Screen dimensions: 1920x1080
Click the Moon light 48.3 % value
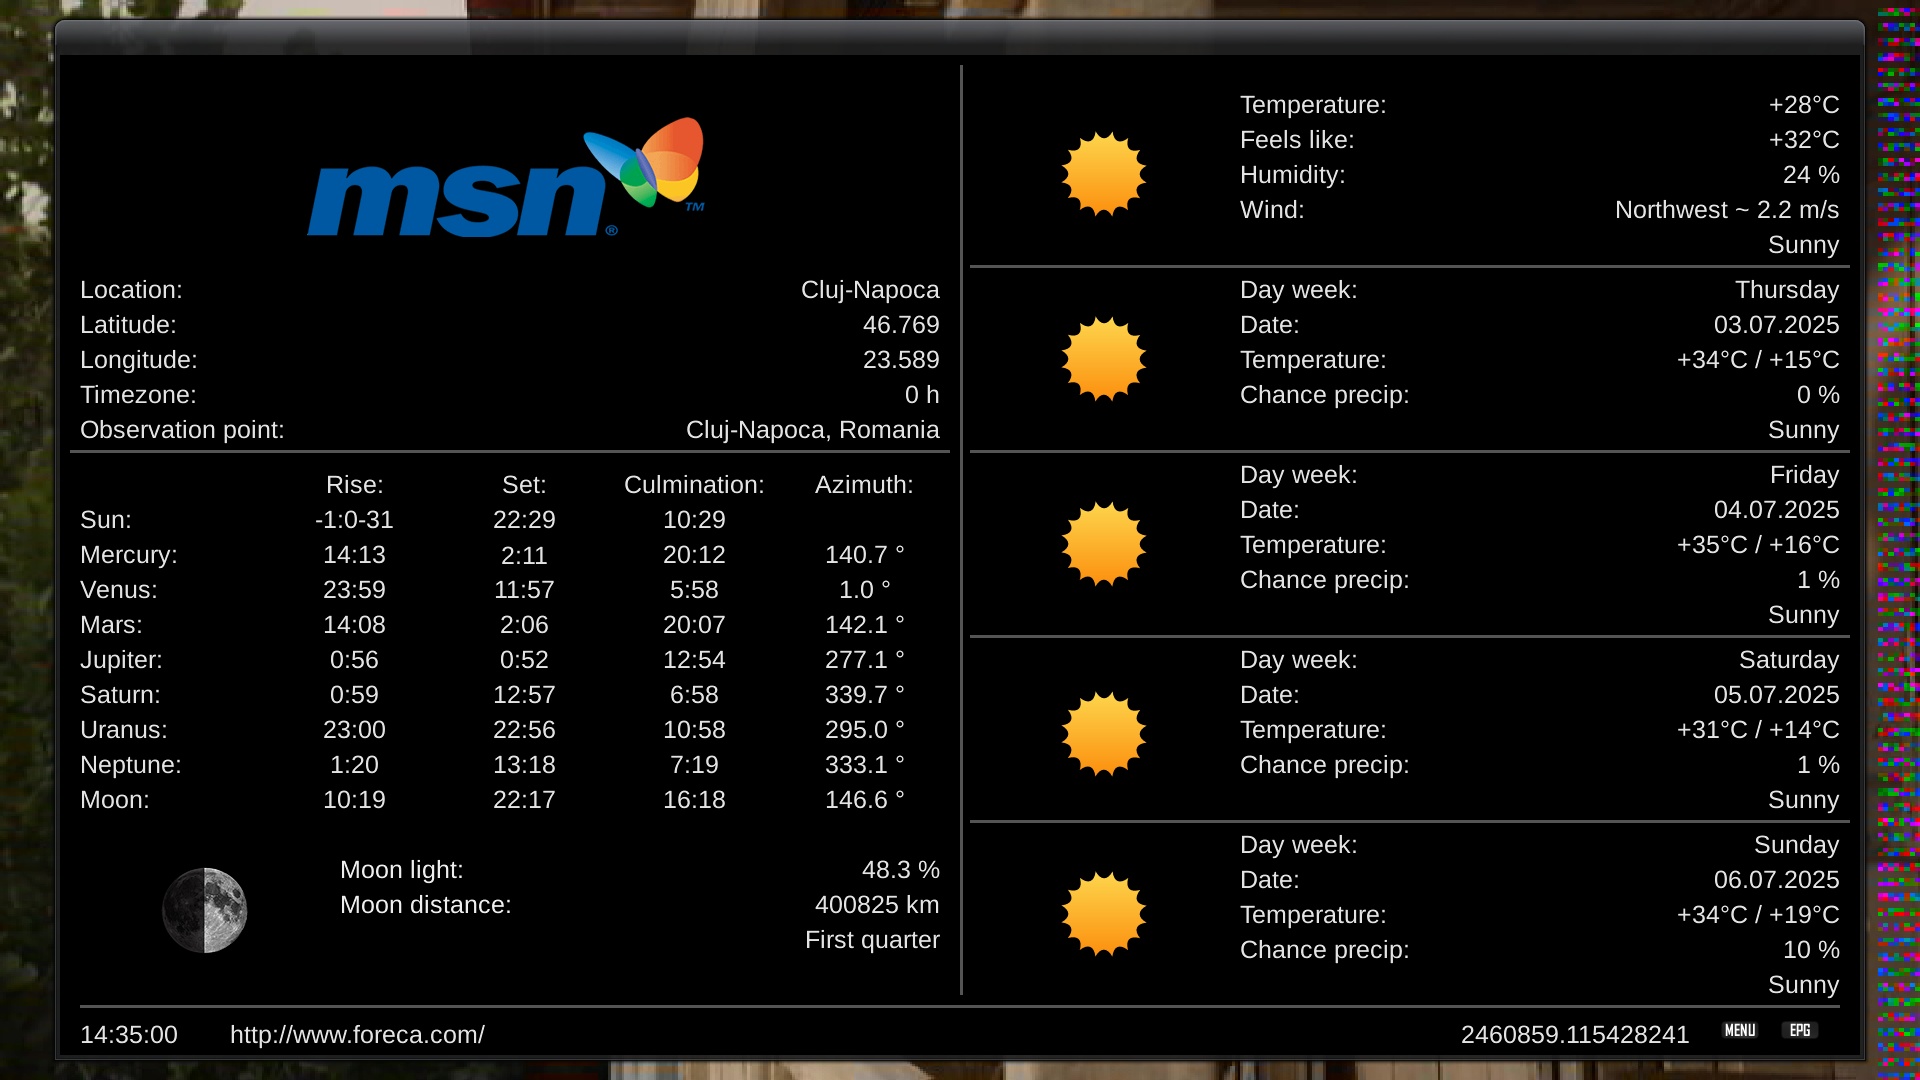900,870
